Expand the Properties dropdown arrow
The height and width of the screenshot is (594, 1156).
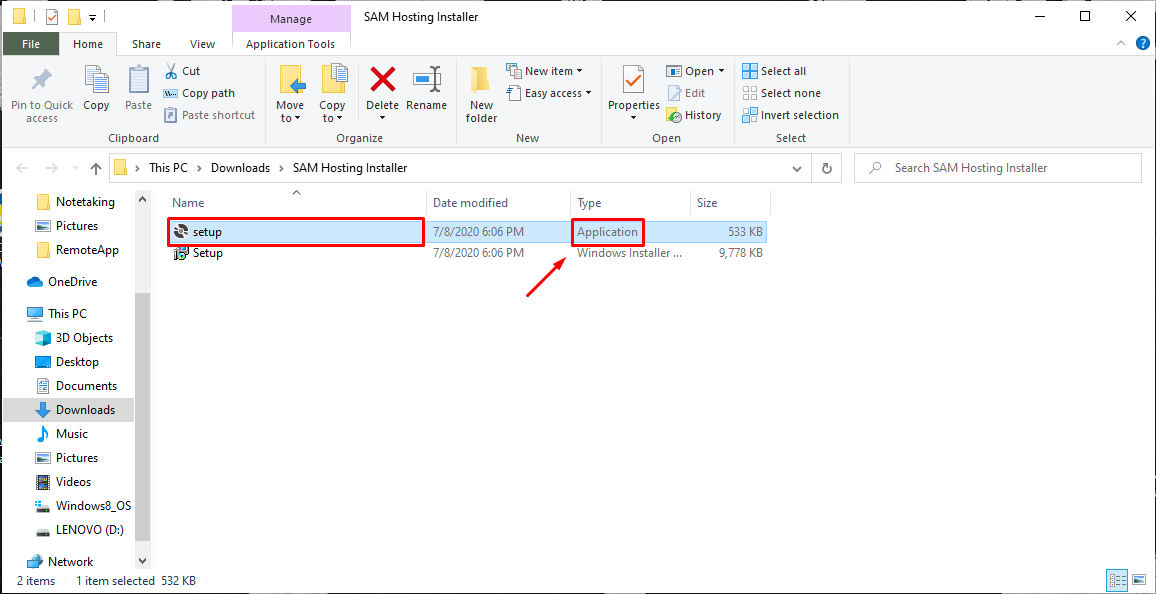pos(633,119)
